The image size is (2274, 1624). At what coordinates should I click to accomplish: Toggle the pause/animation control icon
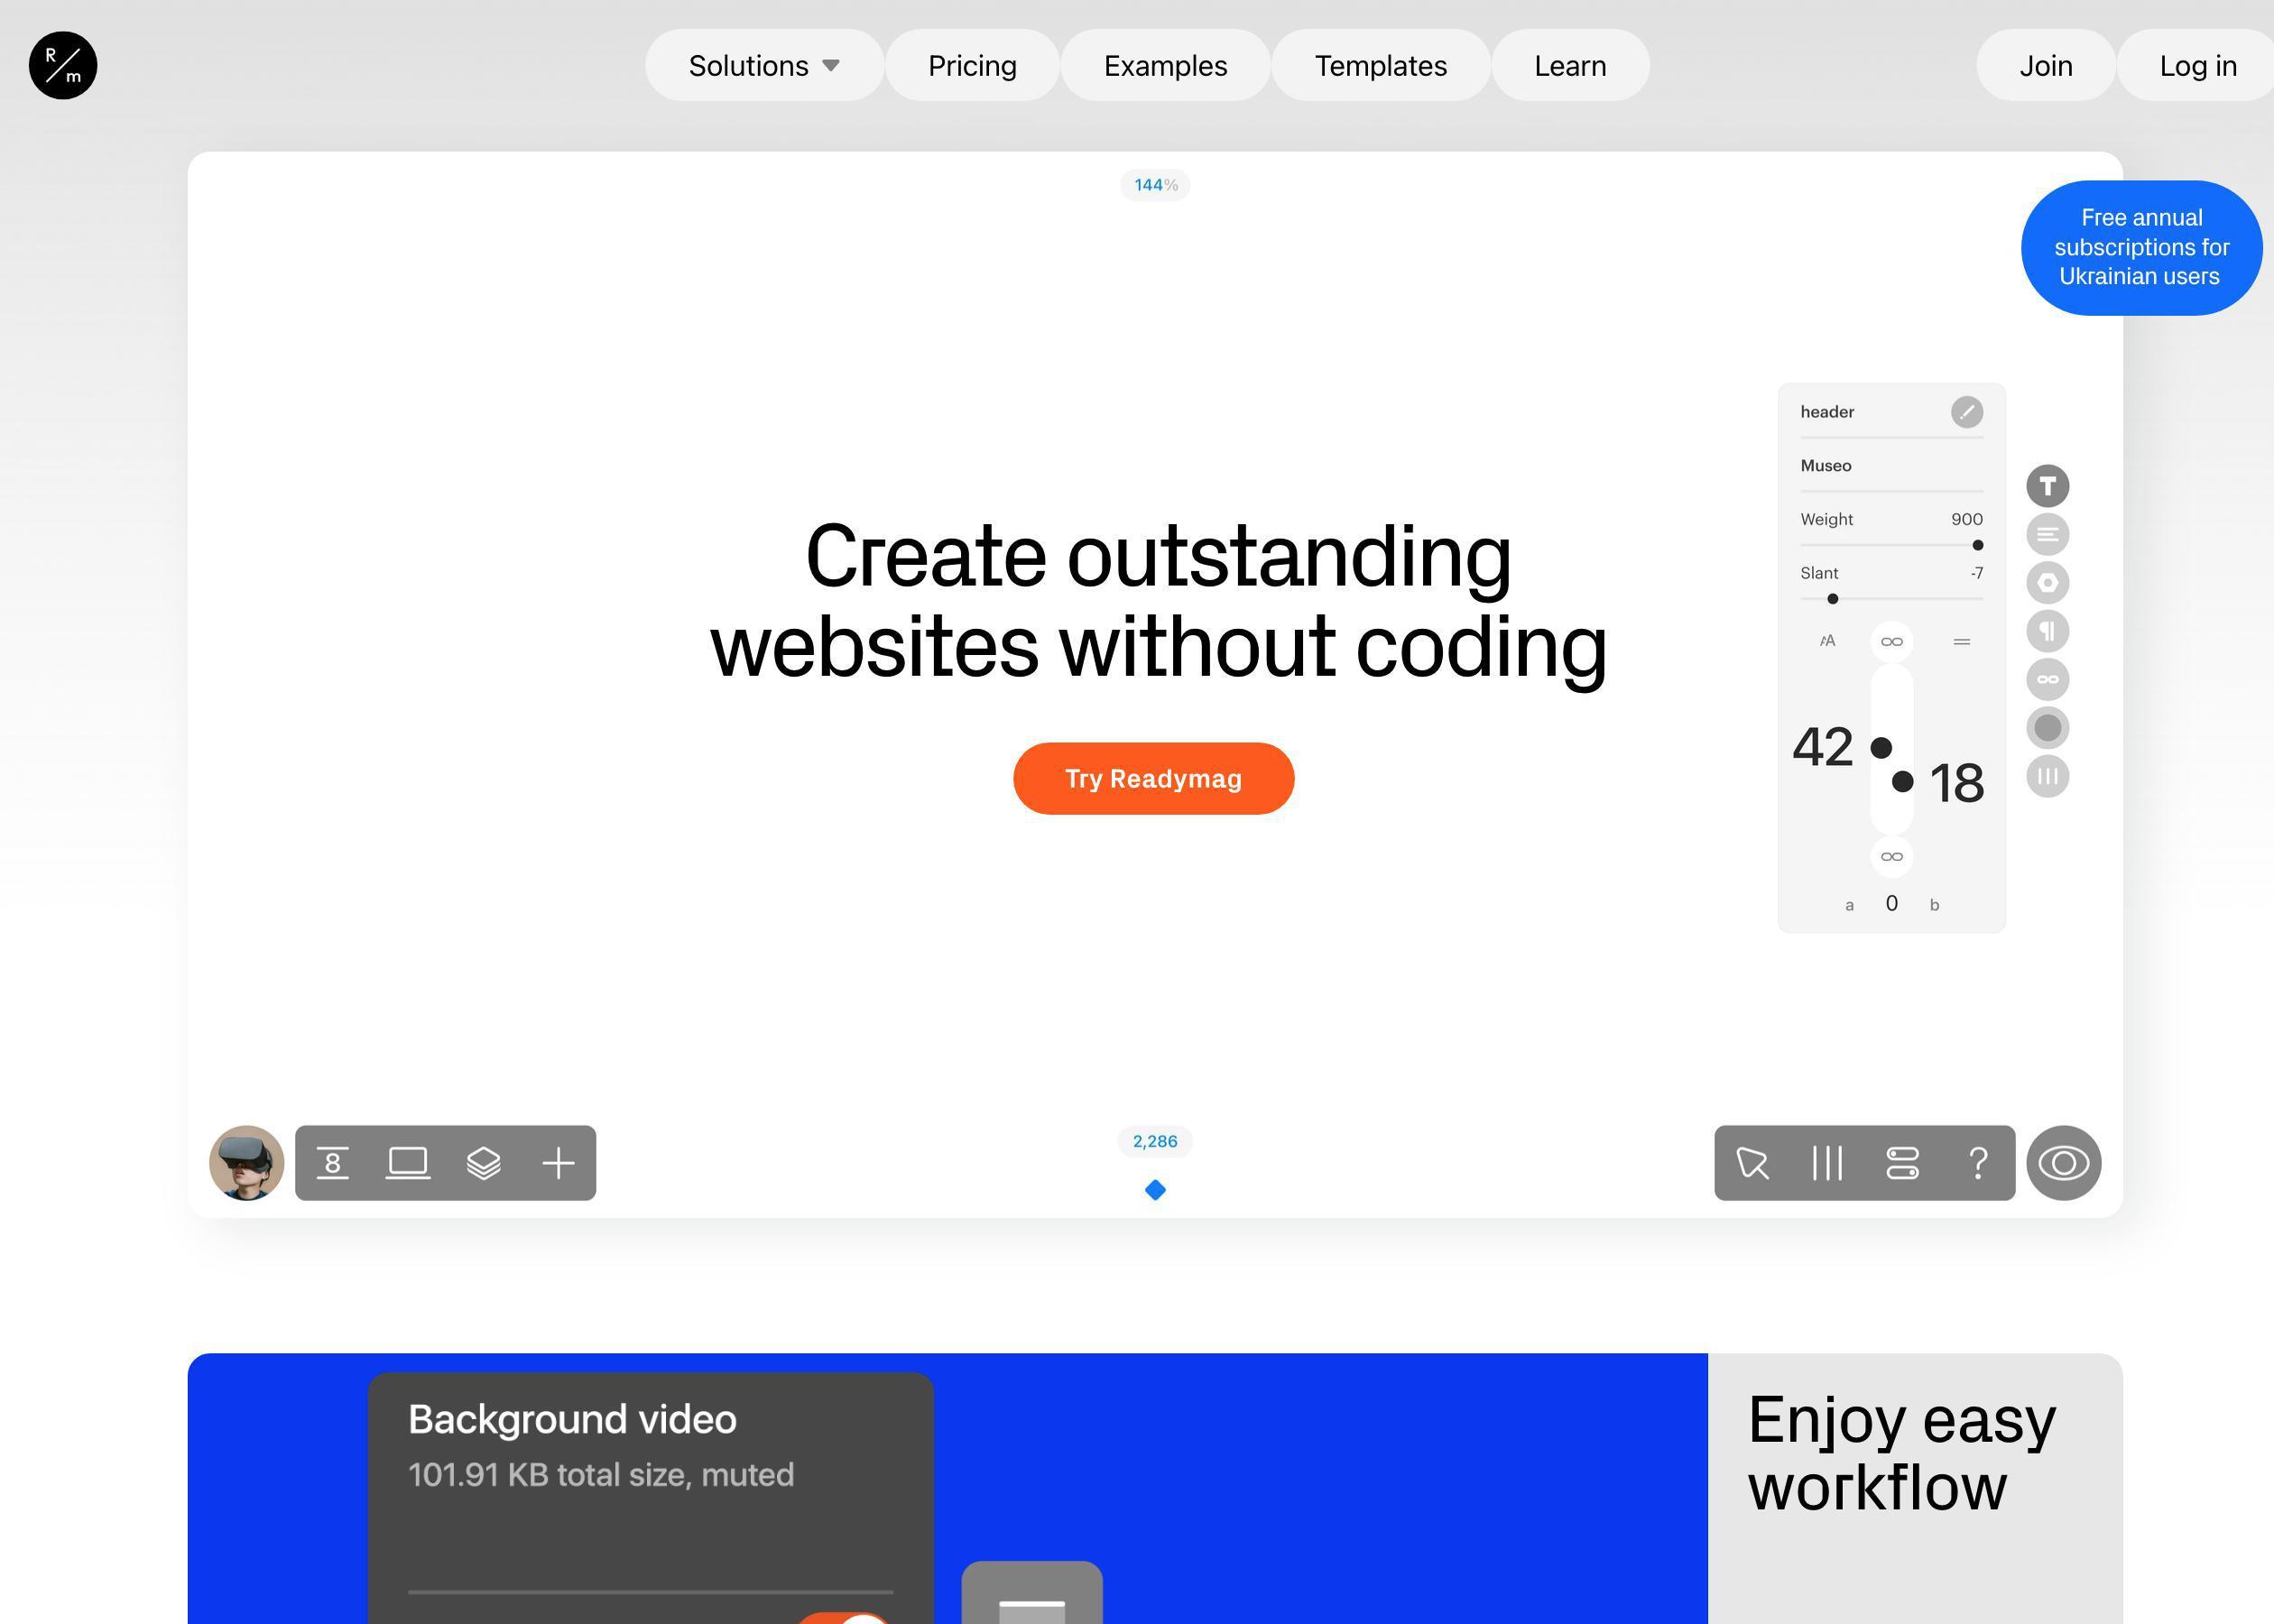tap(2048, 775)
